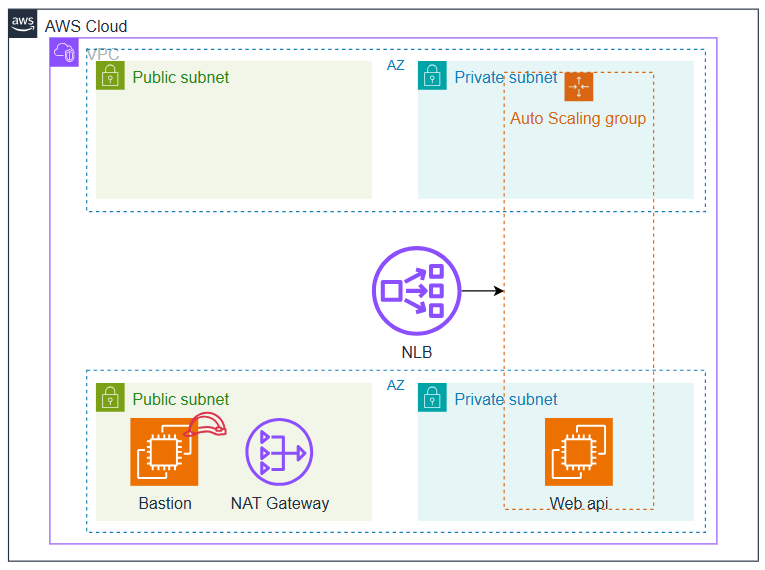This screenshot has height=570, width=765.
Task: Select the Web api EC2 instance icon
Action: pyautogui.click(x=579, y=452)
